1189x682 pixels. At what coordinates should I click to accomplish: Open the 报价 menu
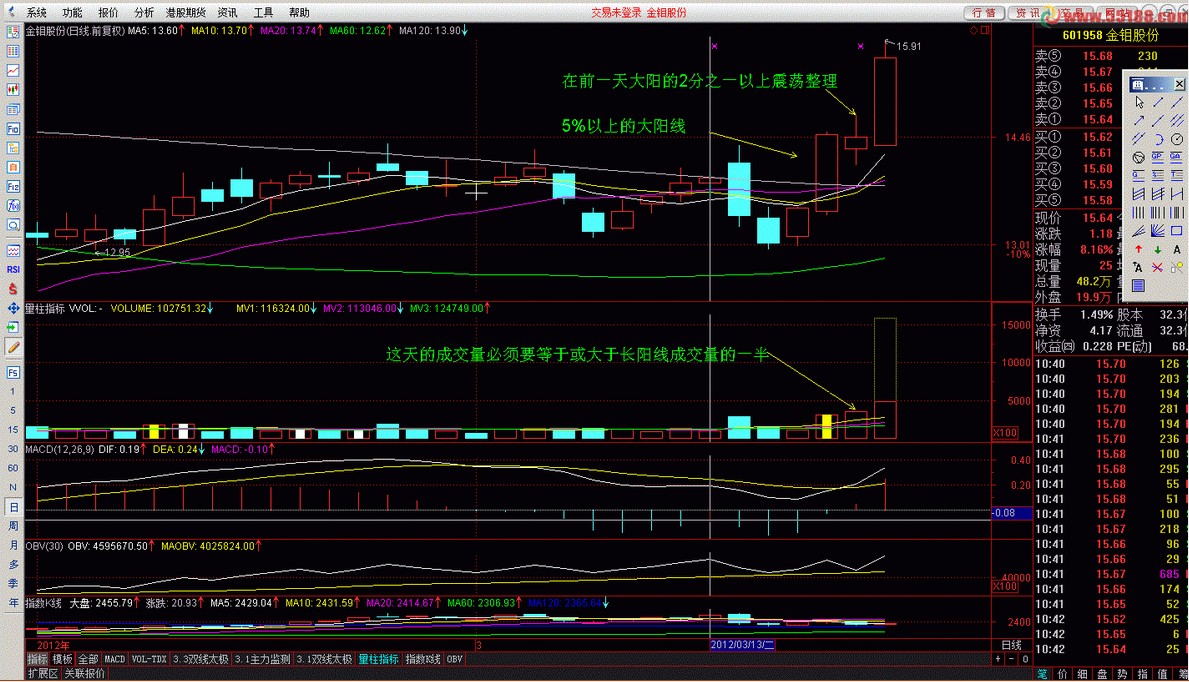pos(108,13)
